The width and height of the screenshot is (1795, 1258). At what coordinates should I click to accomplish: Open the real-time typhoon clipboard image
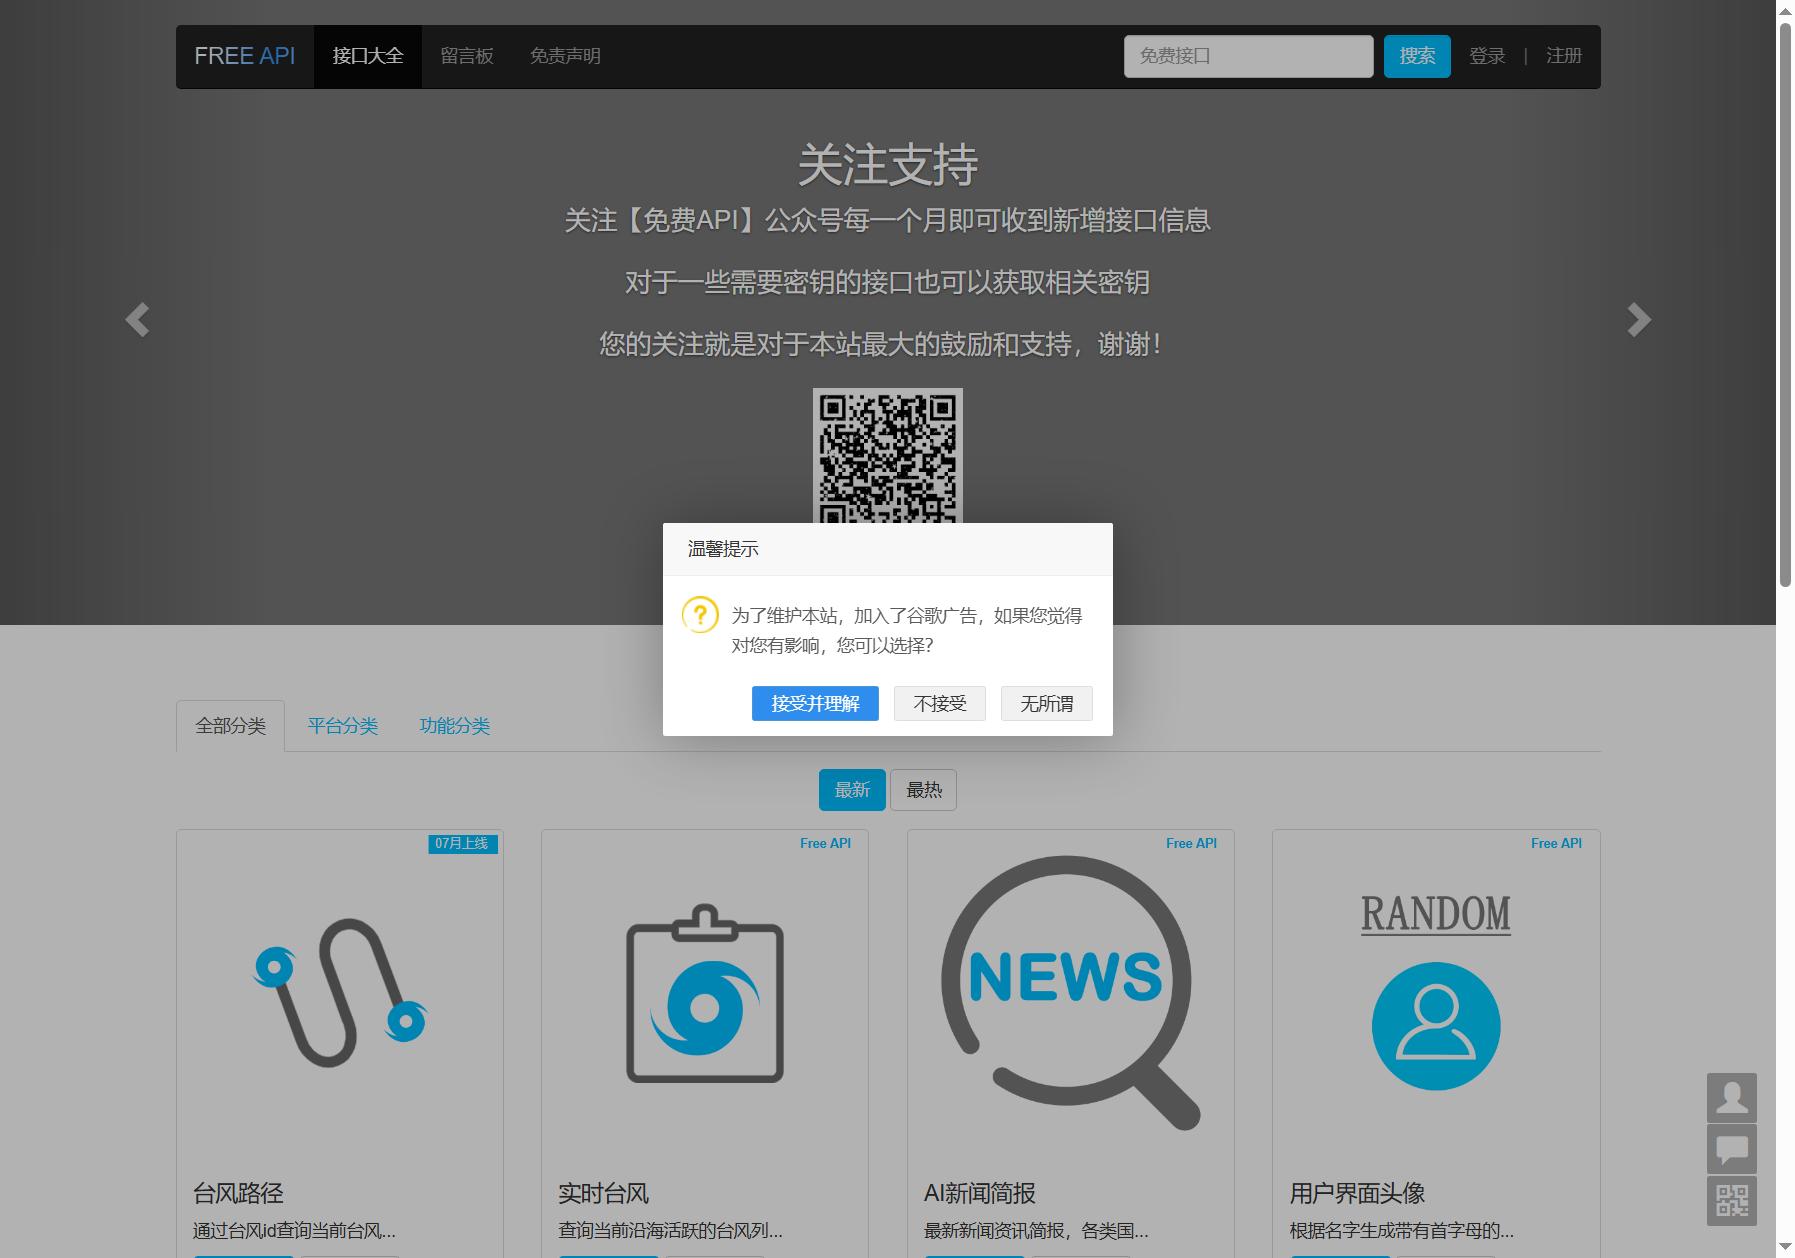pos(705,994)
